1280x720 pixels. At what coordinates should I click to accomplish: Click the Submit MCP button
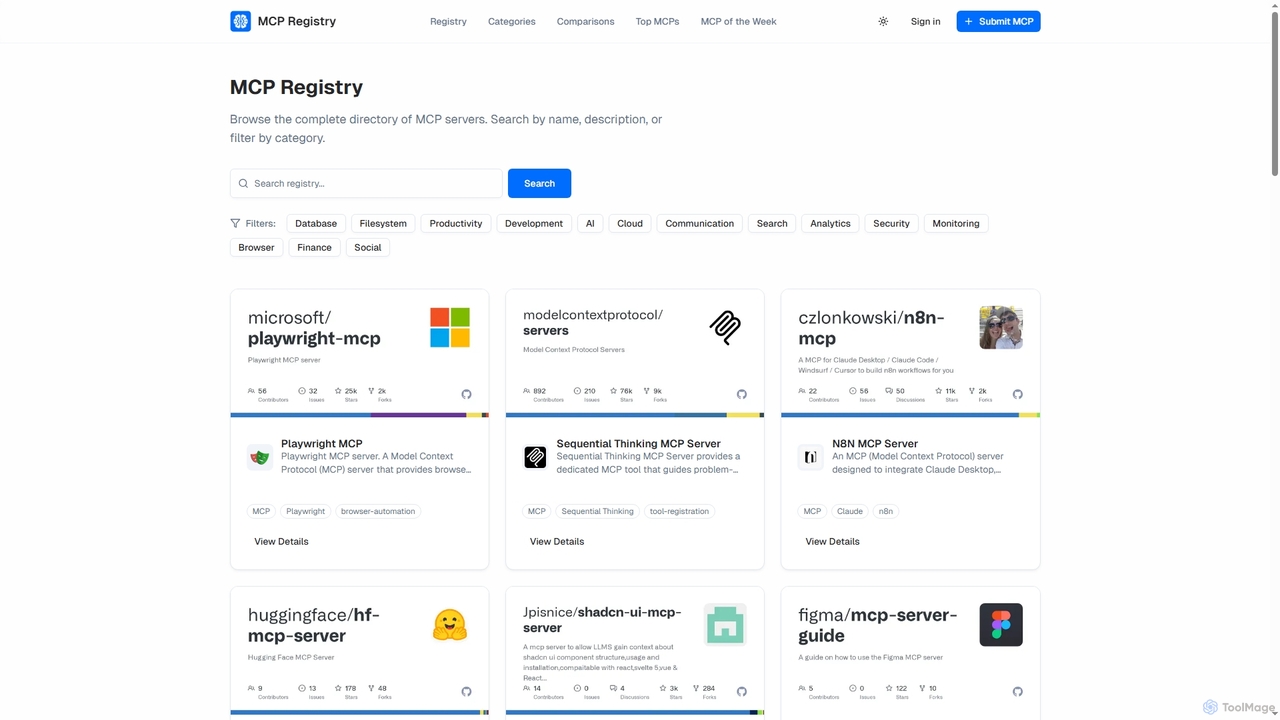pyautogui.click(x=998, y=21)
